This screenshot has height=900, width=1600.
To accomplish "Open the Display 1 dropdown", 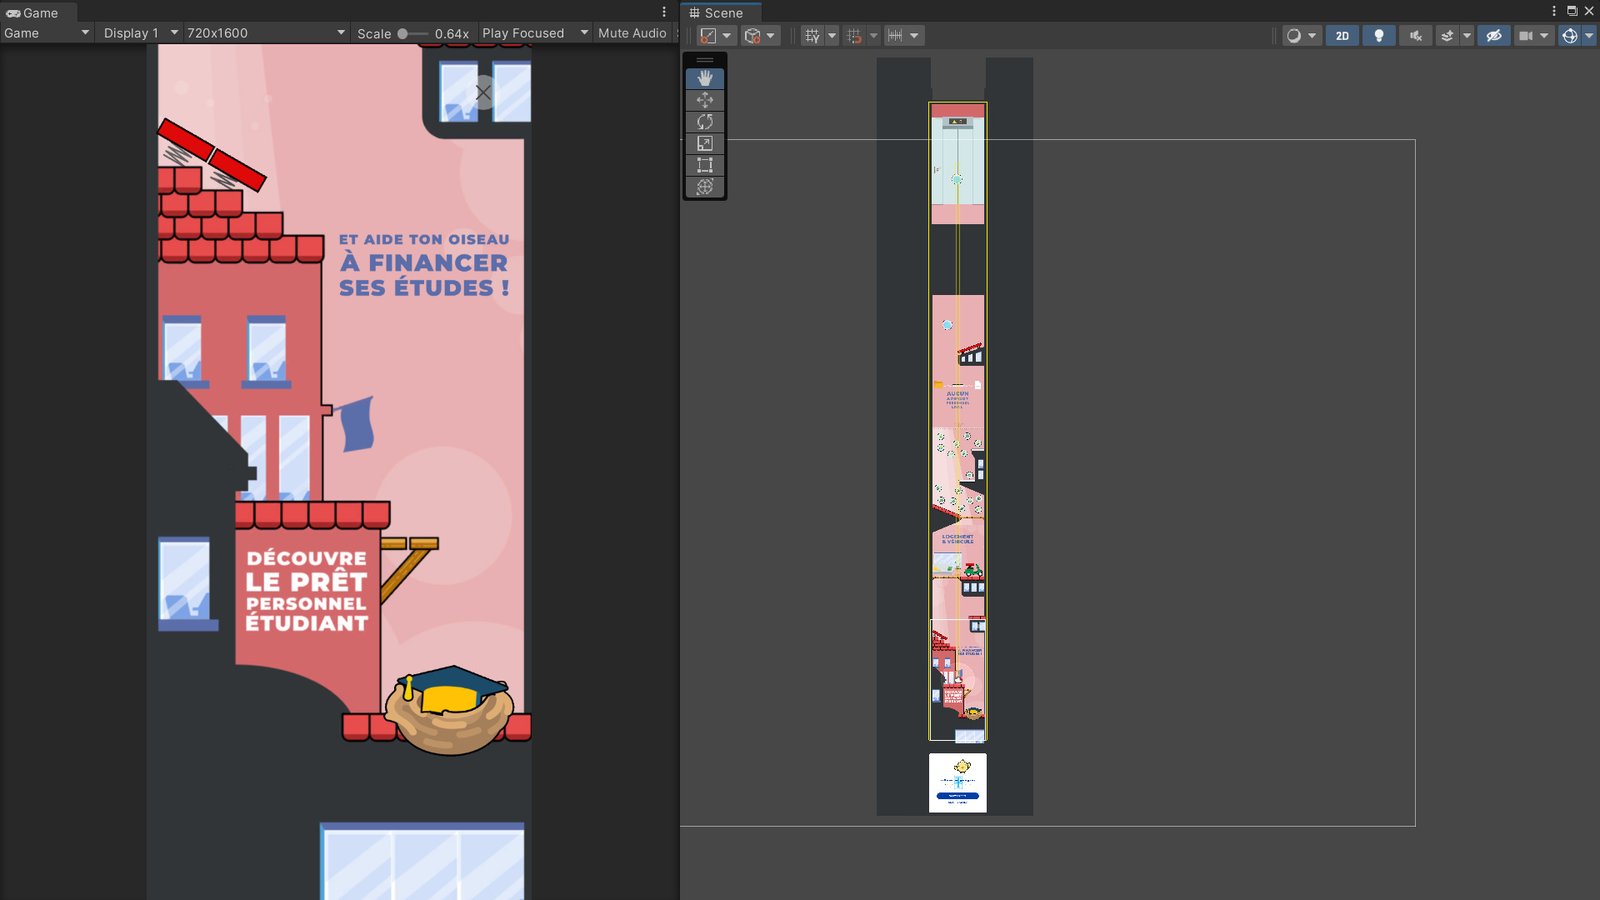I will coord(140,33).
